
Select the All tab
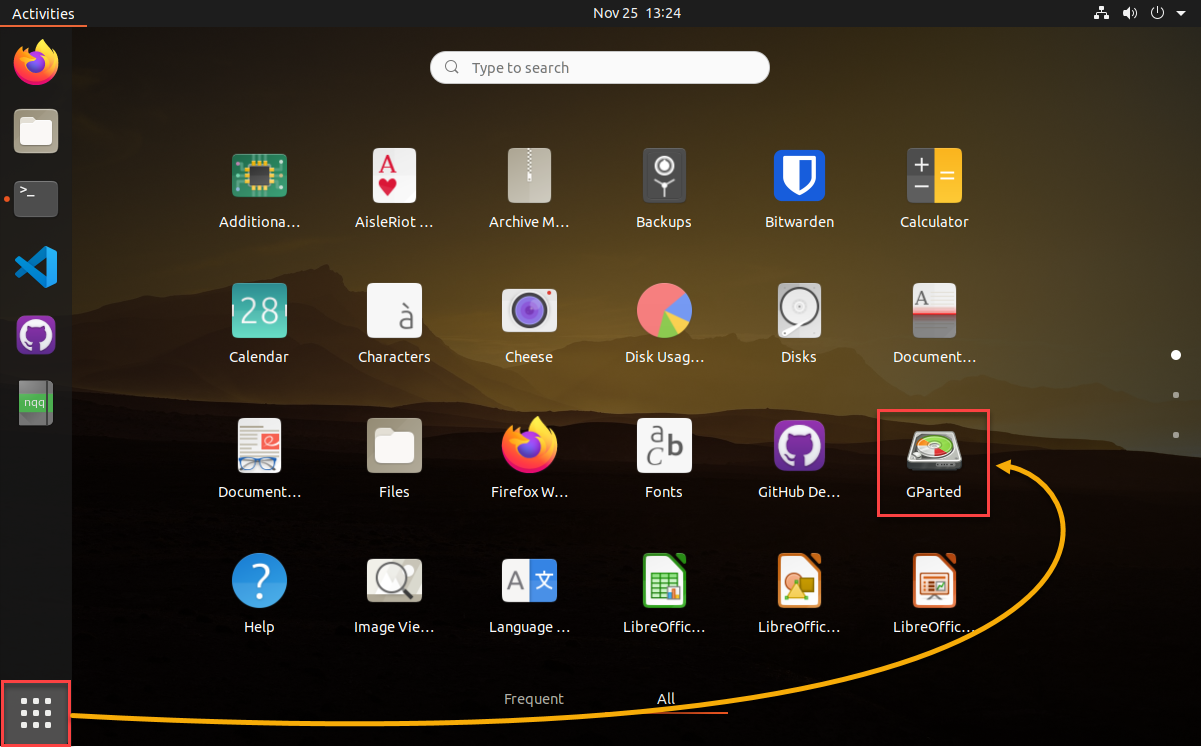click(666, 699)
